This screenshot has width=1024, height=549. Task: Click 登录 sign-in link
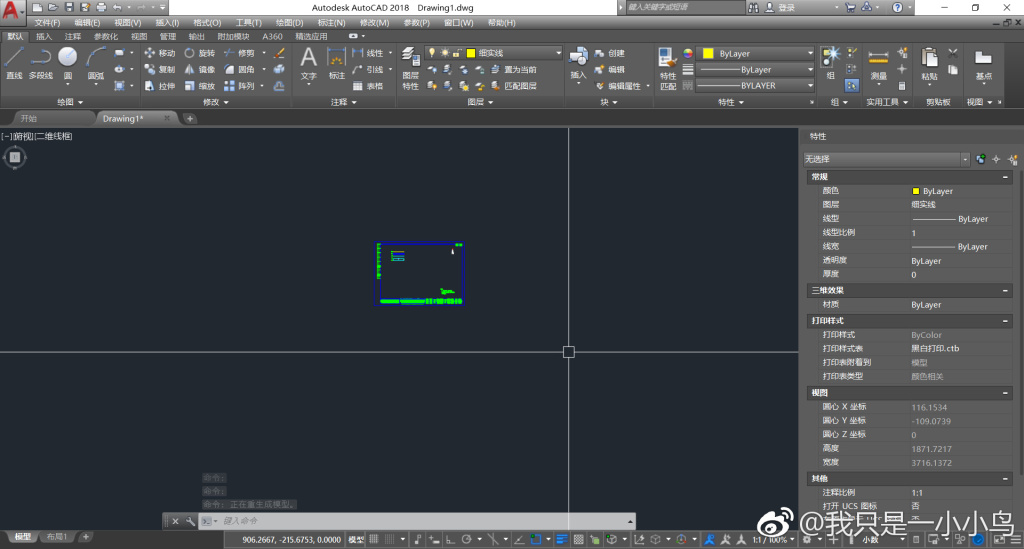point(786,7)
